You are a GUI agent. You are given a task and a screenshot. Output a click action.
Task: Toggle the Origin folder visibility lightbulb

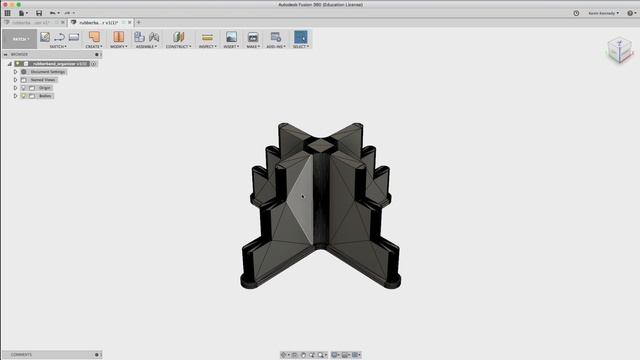click(x=24, y=88)
